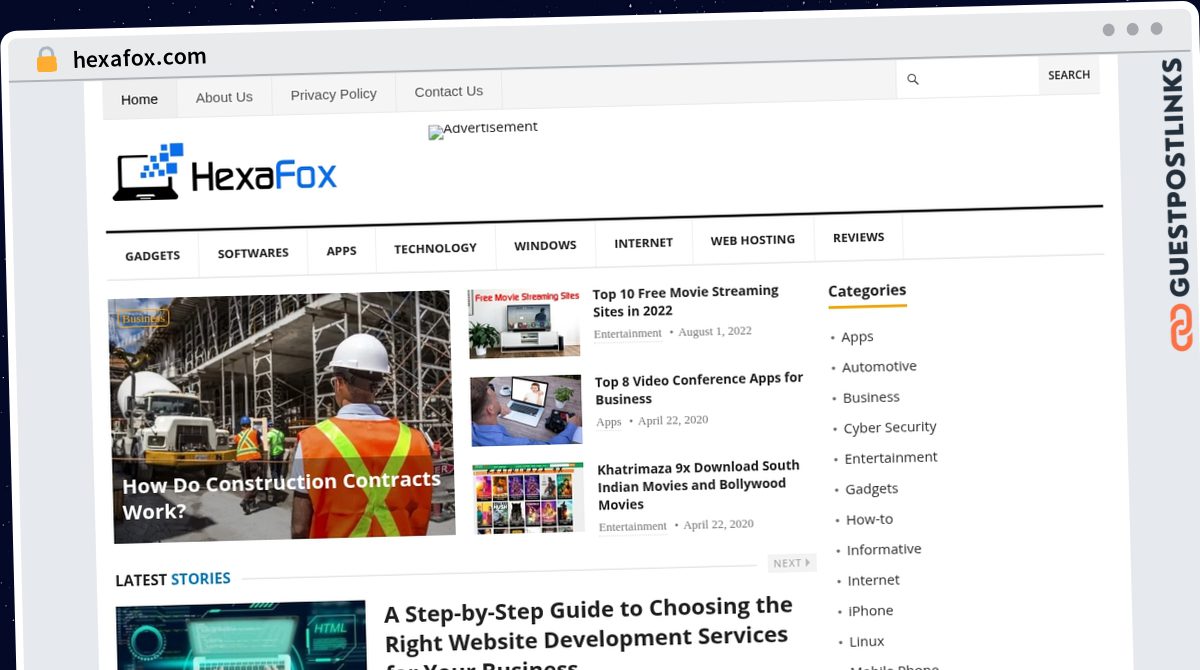Go to the Privacy Policy page
Image resolution: width=1200 pixels, height=670 pixels.
click(333, 94)
